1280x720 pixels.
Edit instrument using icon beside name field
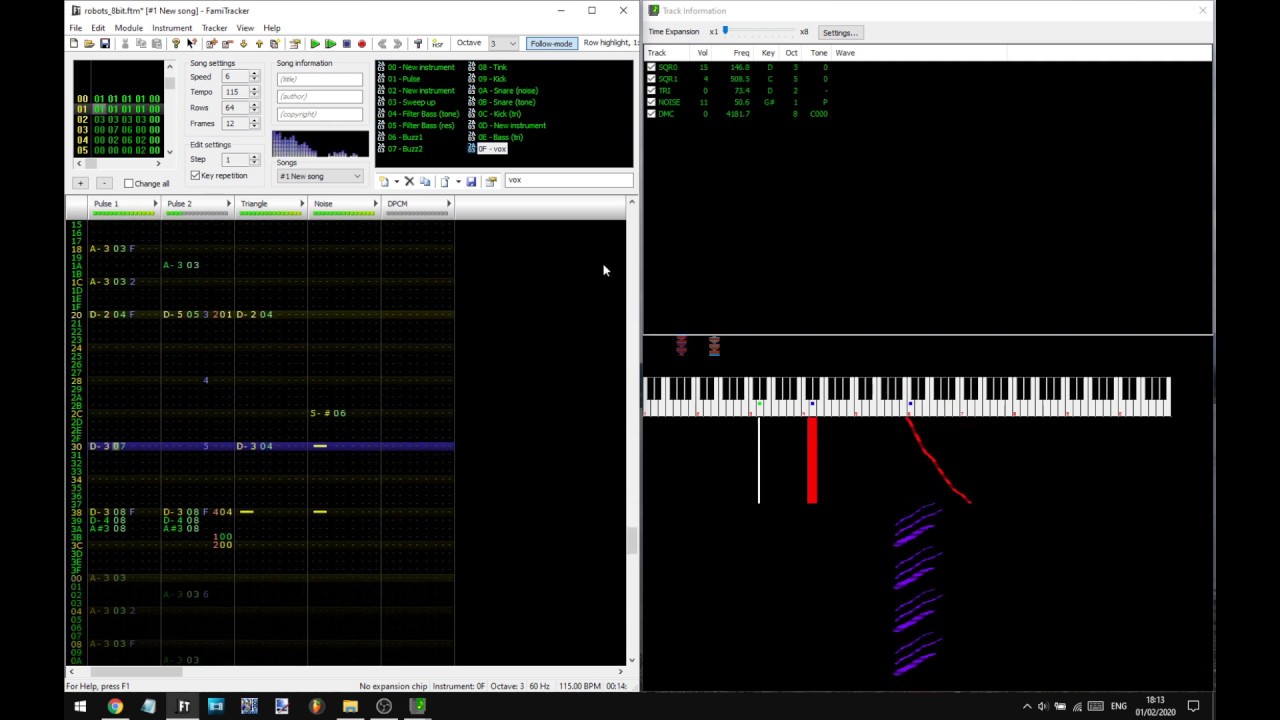tap(490, 181)
